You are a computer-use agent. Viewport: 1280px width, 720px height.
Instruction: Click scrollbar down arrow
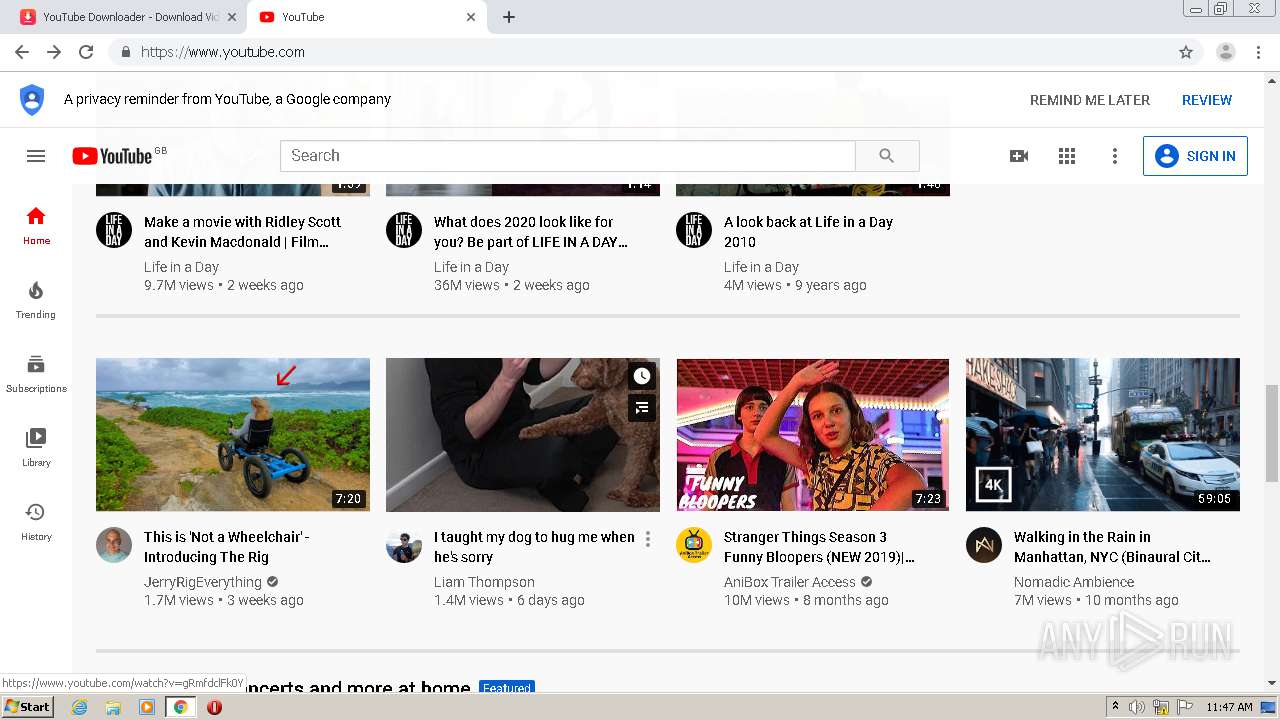(1272, 683)
